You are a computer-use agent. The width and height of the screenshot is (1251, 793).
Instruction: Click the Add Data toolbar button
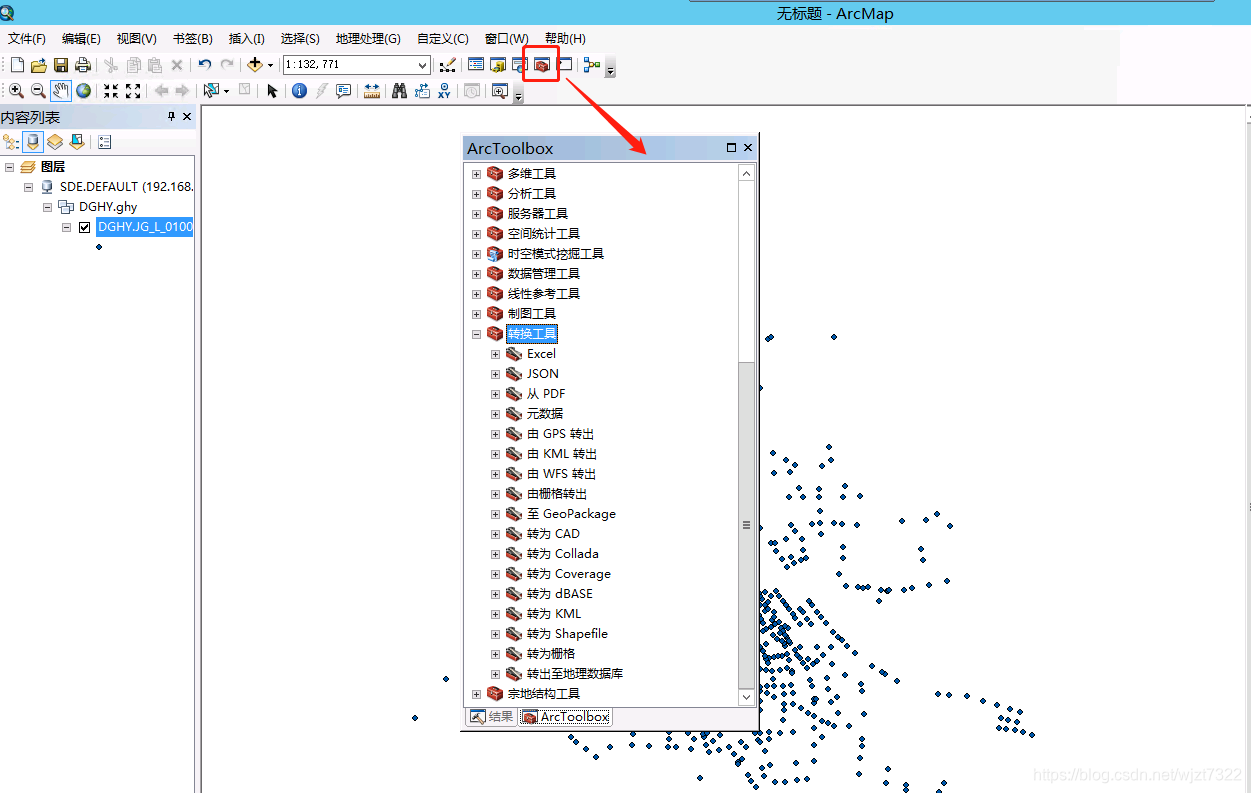pos(254,65)
